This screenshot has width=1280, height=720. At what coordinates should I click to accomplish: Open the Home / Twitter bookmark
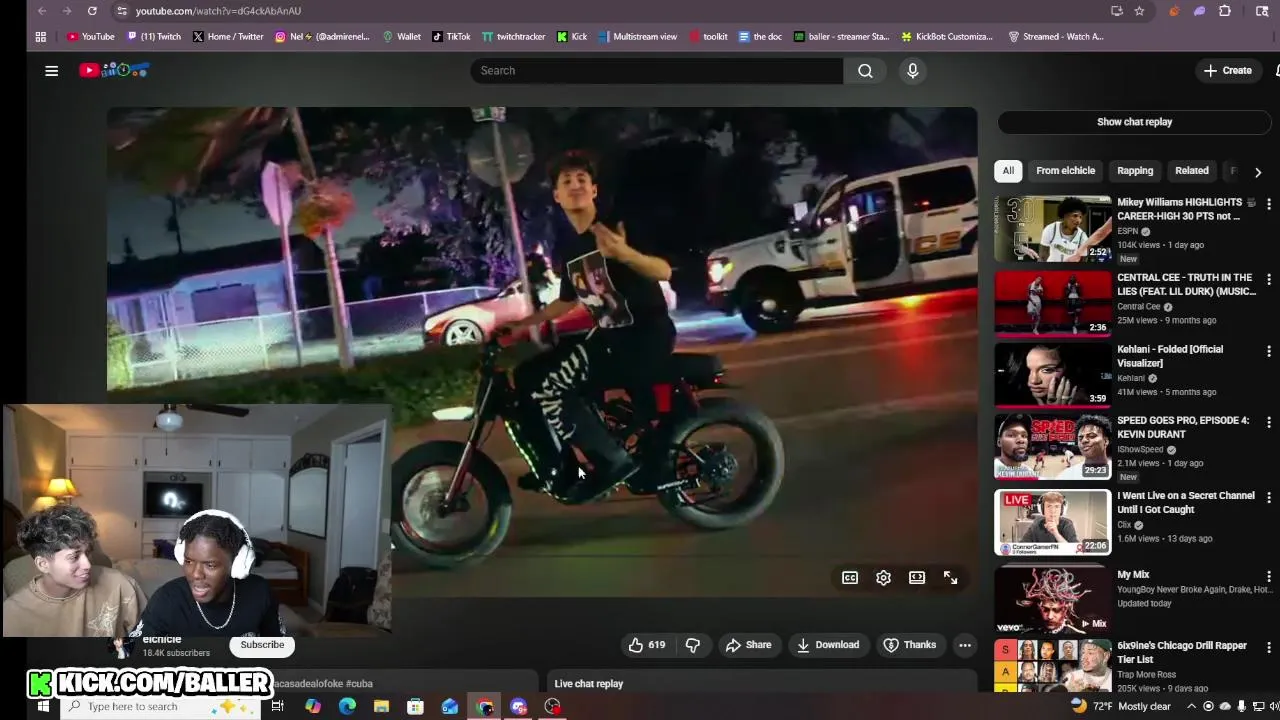(x=228, y=37)
